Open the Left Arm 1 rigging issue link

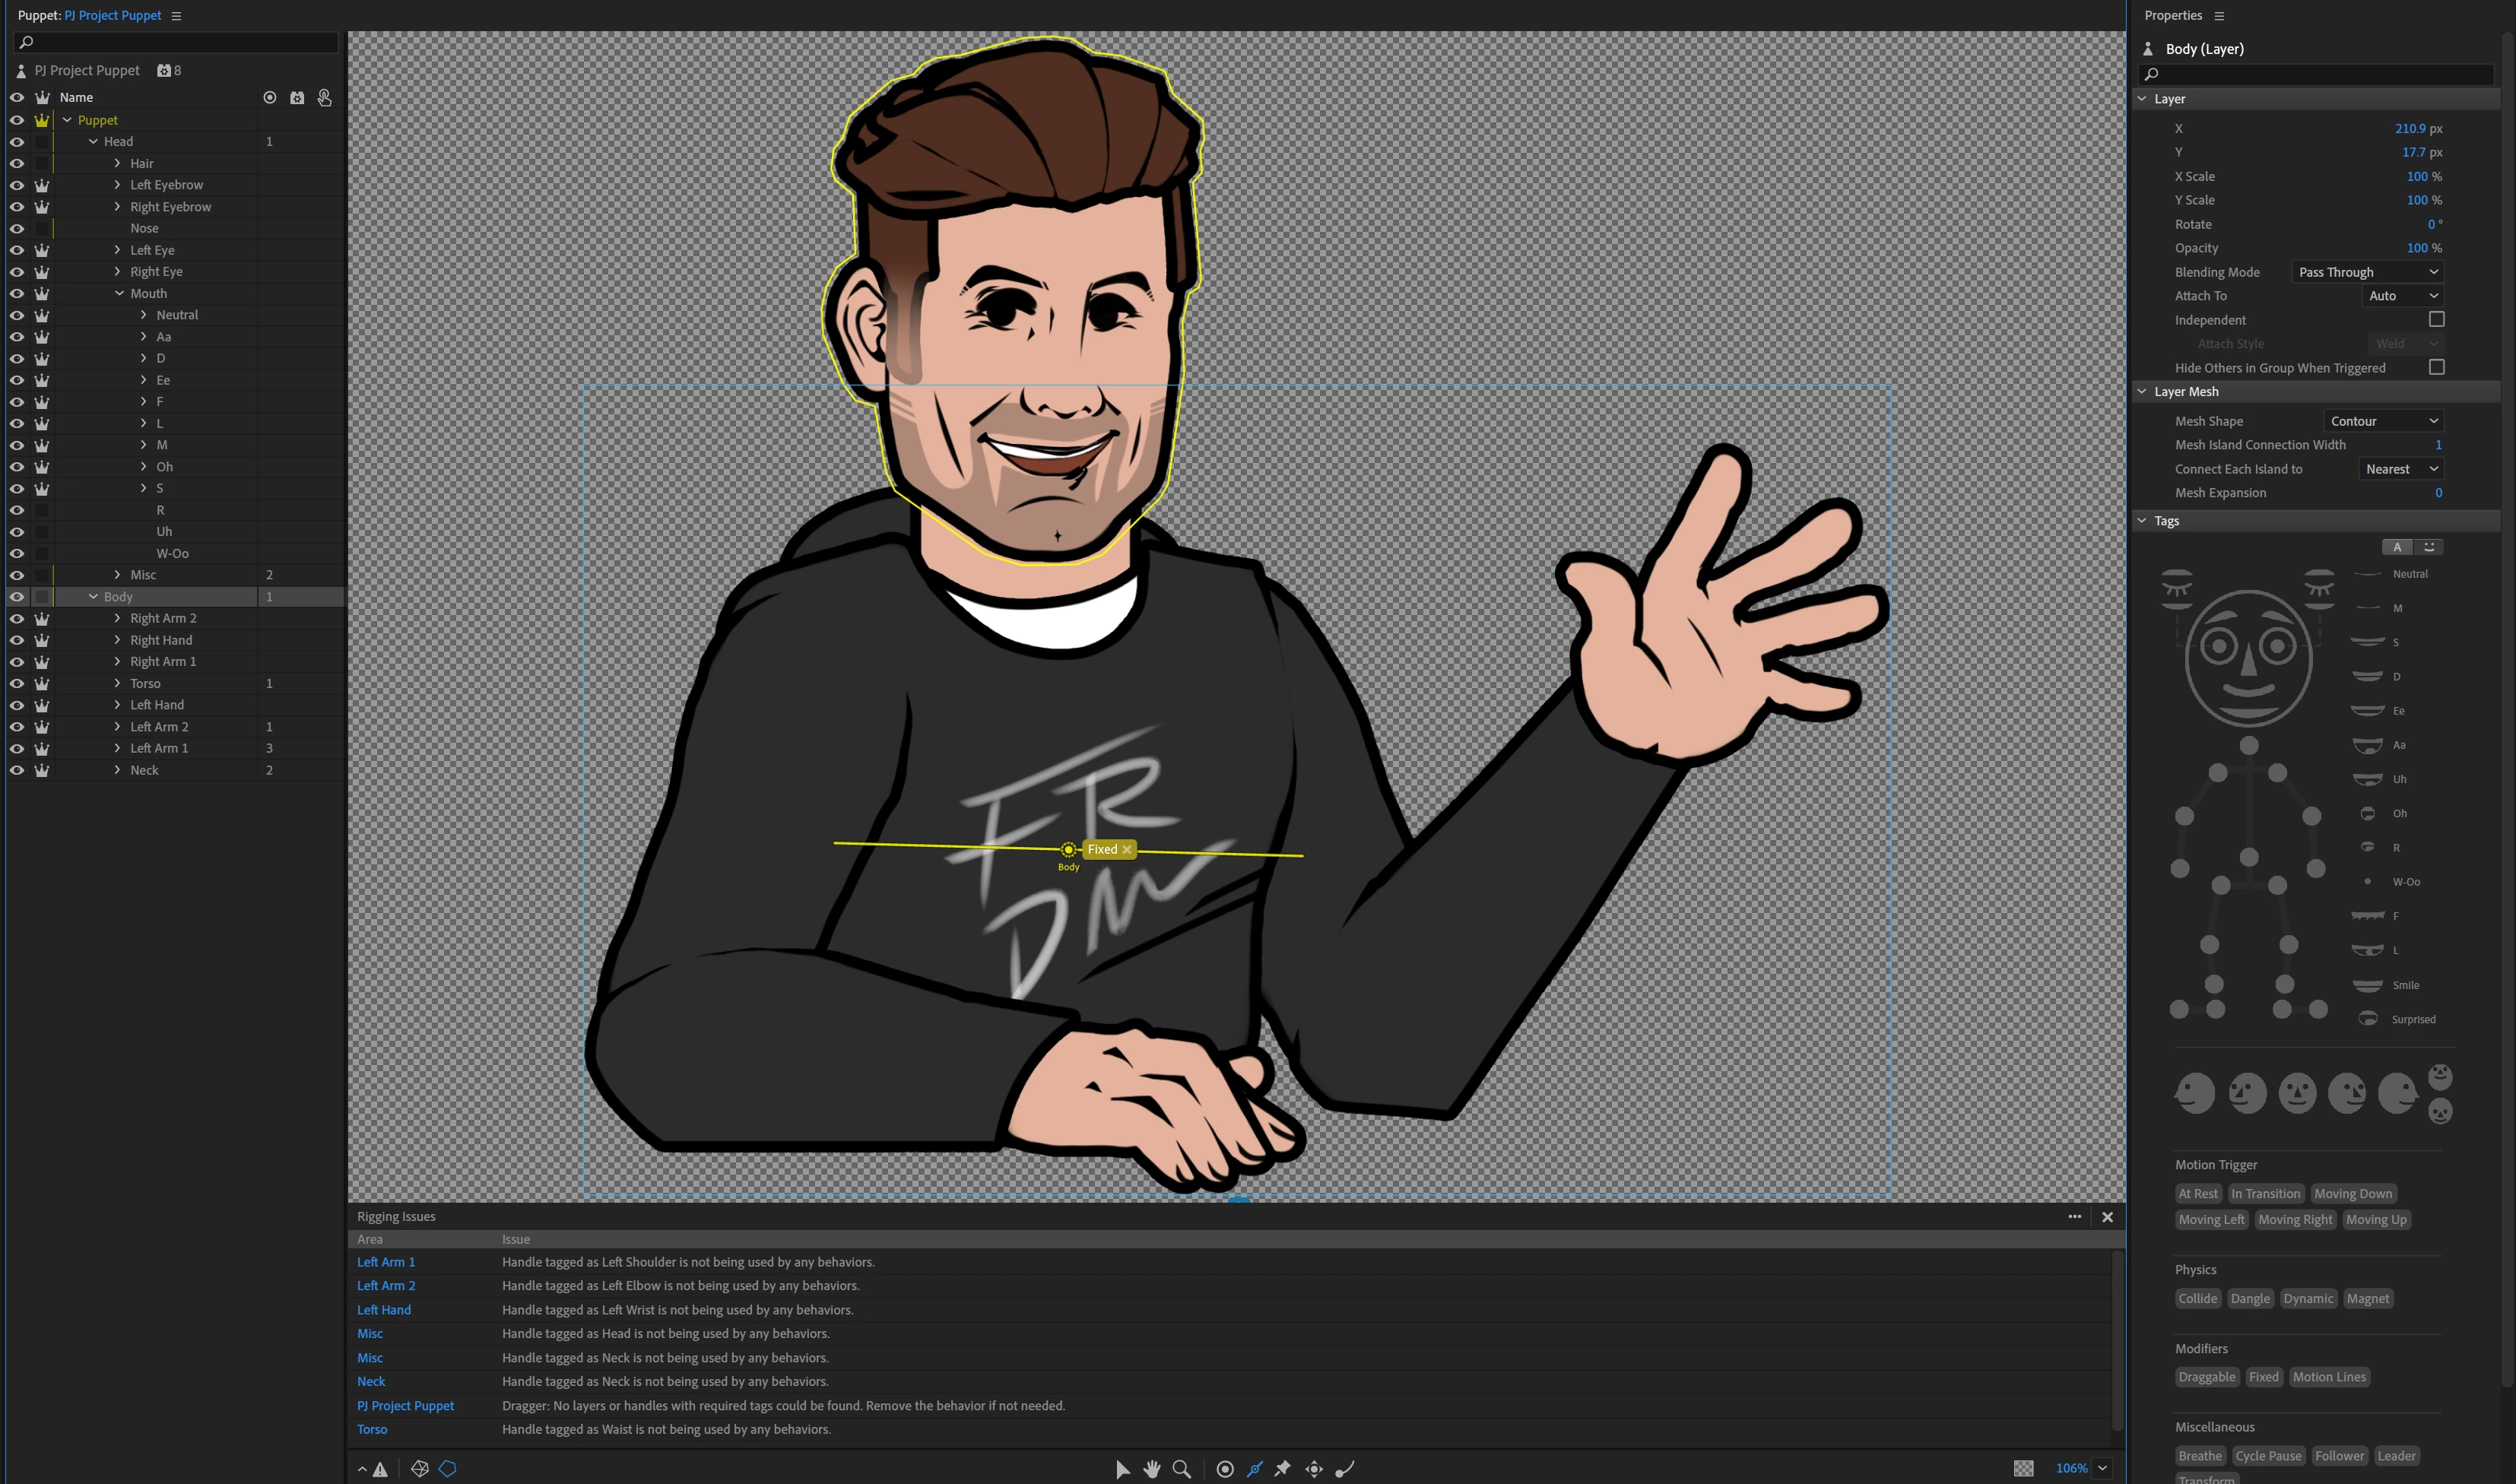385,1262
